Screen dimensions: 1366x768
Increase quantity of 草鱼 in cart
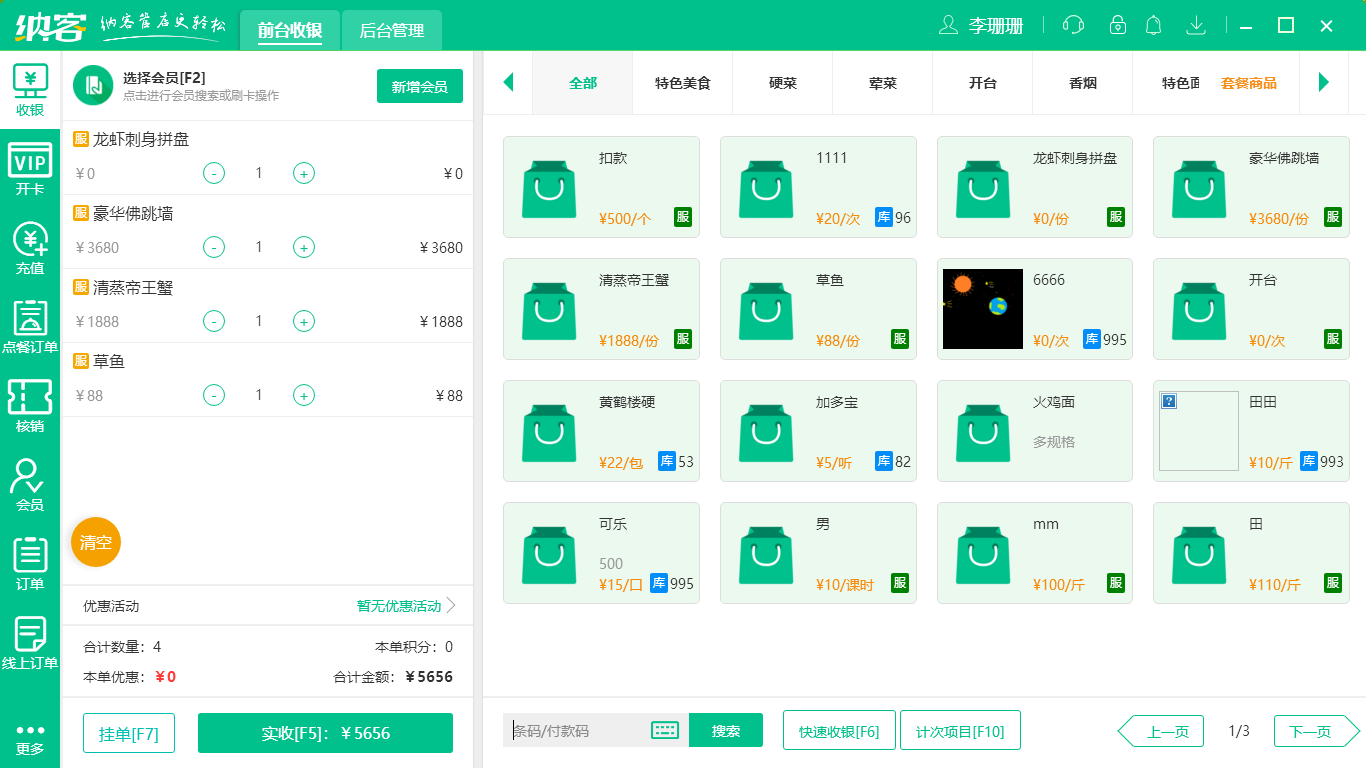pyautogui.click(x=304, y=395)
